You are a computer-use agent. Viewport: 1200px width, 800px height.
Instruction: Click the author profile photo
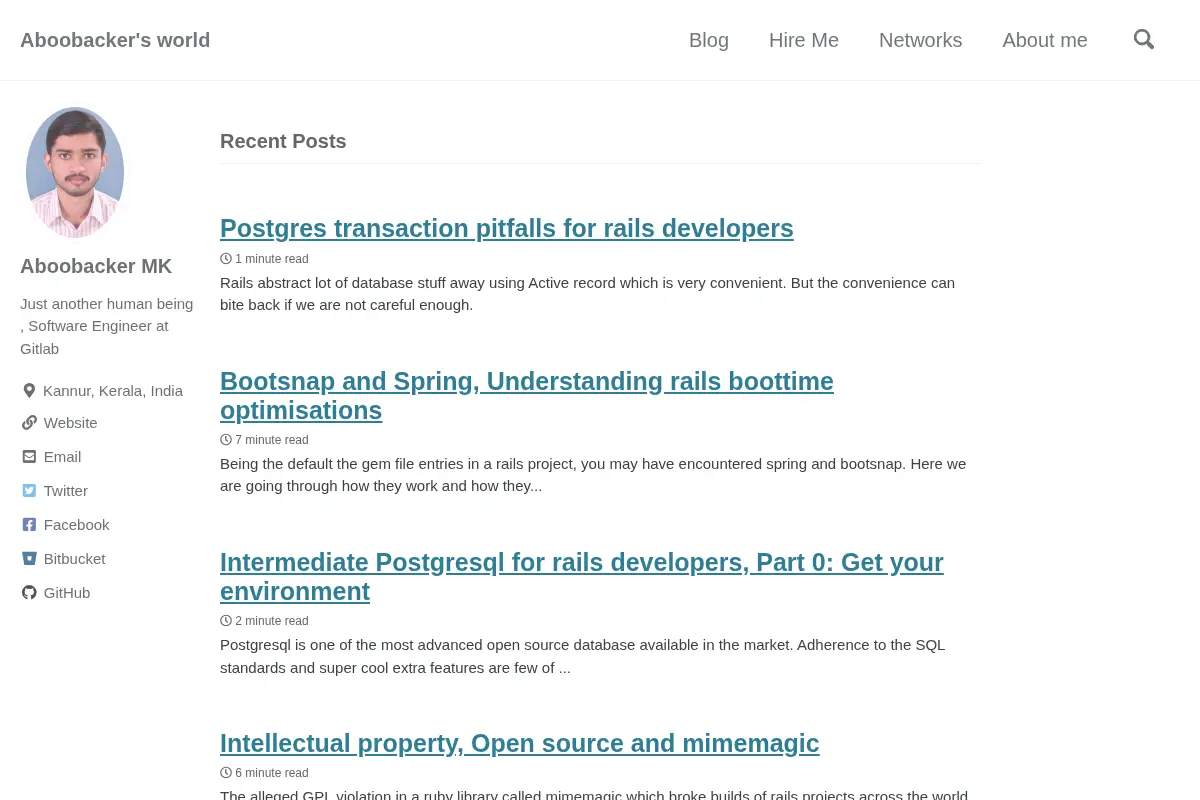point(75,172)
